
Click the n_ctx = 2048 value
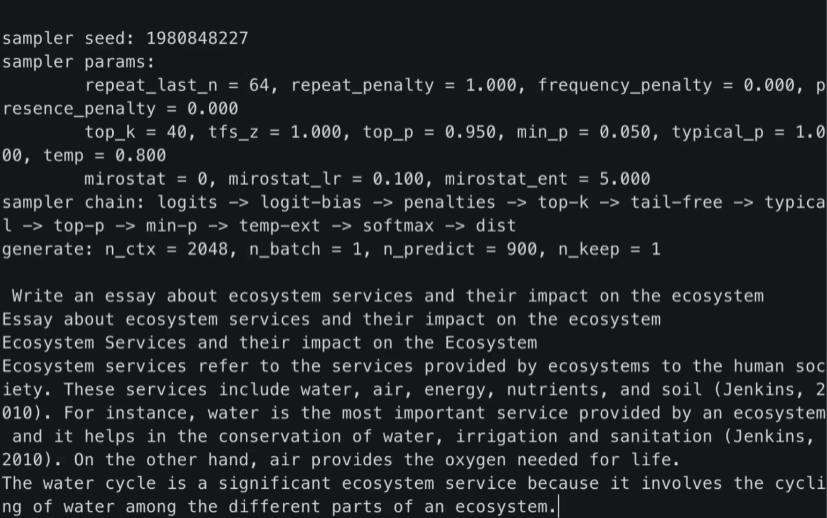[166, 249]
